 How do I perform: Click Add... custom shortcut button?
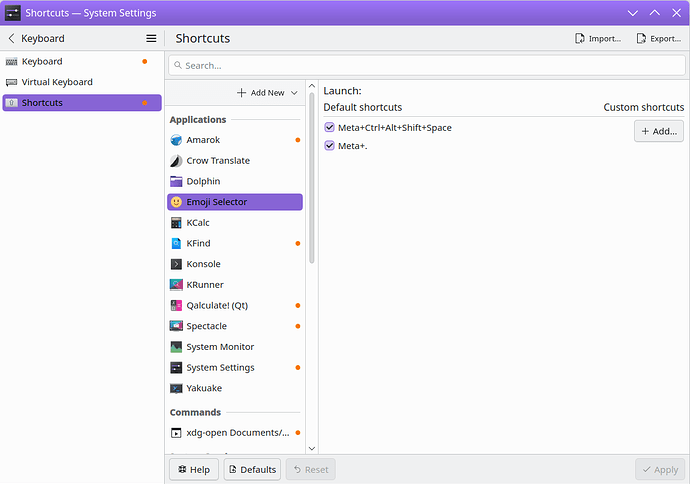click(x=659, y=131)
